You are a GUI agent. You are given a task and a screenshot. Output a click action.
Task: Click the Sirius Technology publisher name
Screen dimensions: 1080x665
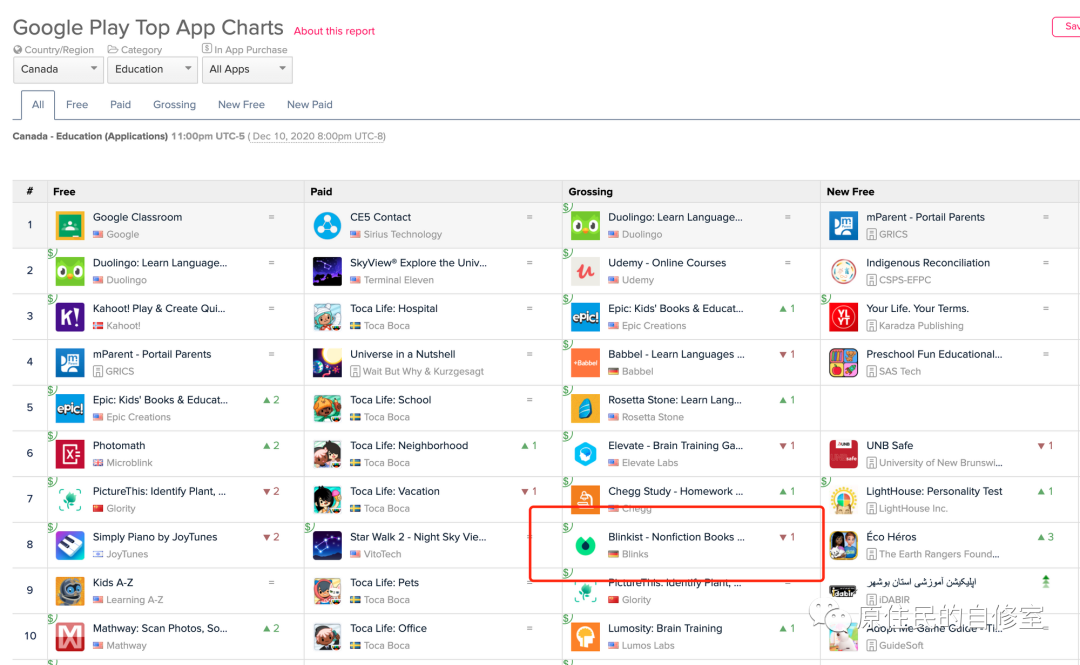tap(403, 234)
